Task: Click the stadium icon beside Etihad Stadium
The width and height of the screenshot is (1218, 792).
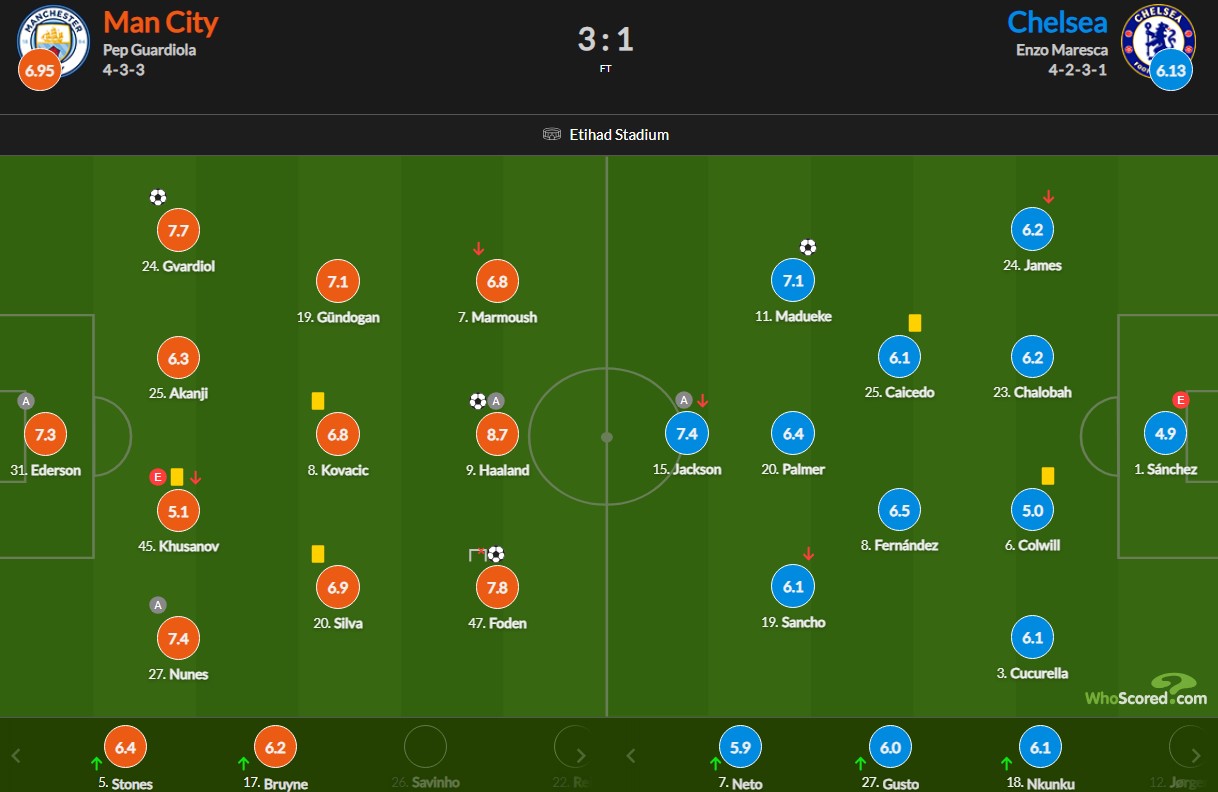Action: (552, 134)
